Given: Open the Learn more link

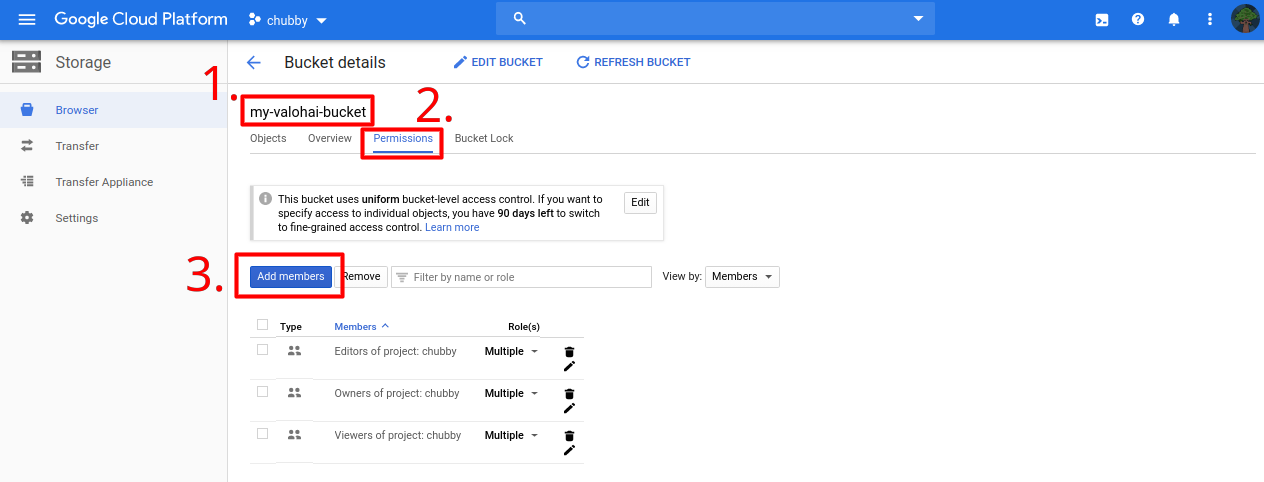Looking at the screenshot, I should 452,228.
